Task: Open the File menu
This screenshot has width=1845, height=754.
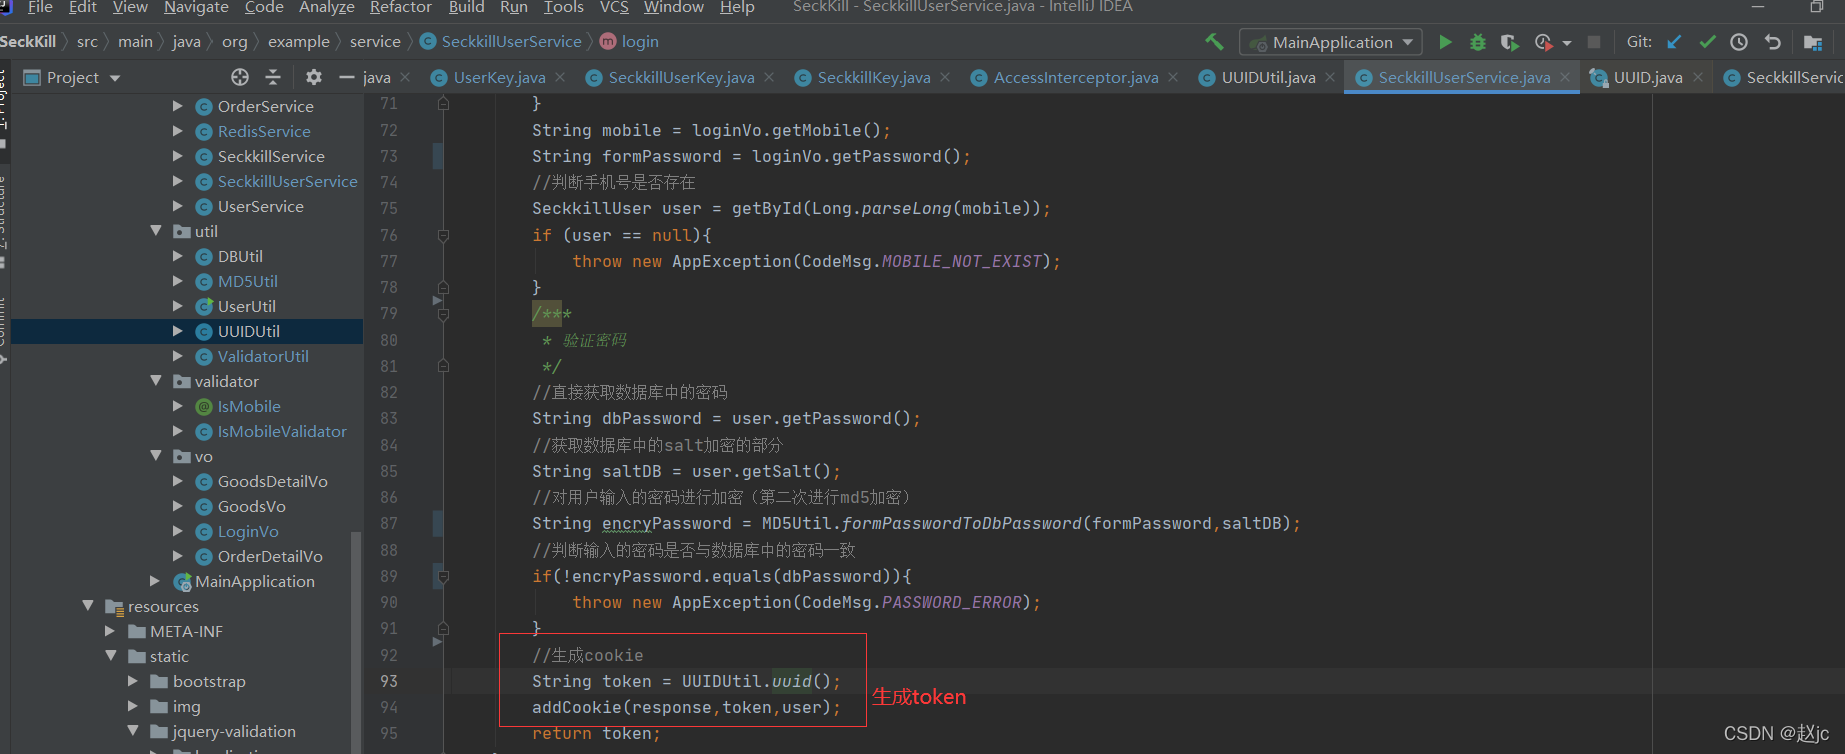Action: point(40,7)
